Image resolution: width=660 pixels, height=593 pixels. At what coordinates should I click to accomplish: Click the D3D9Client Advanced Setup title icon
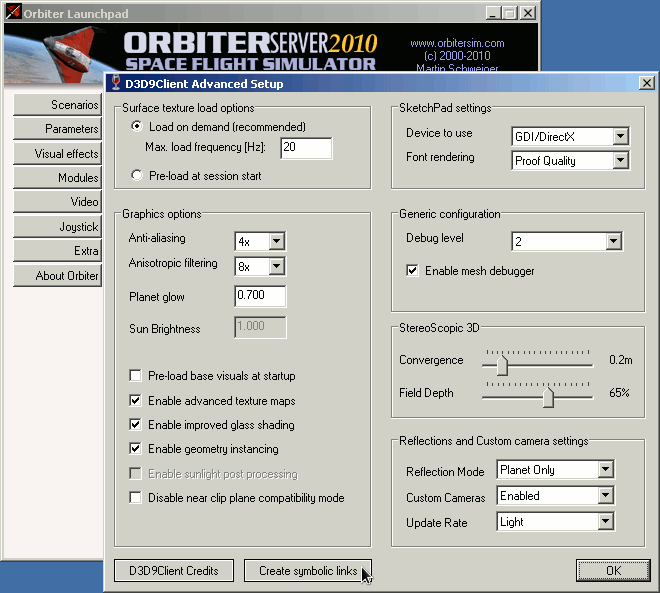(x=116, y=83)
